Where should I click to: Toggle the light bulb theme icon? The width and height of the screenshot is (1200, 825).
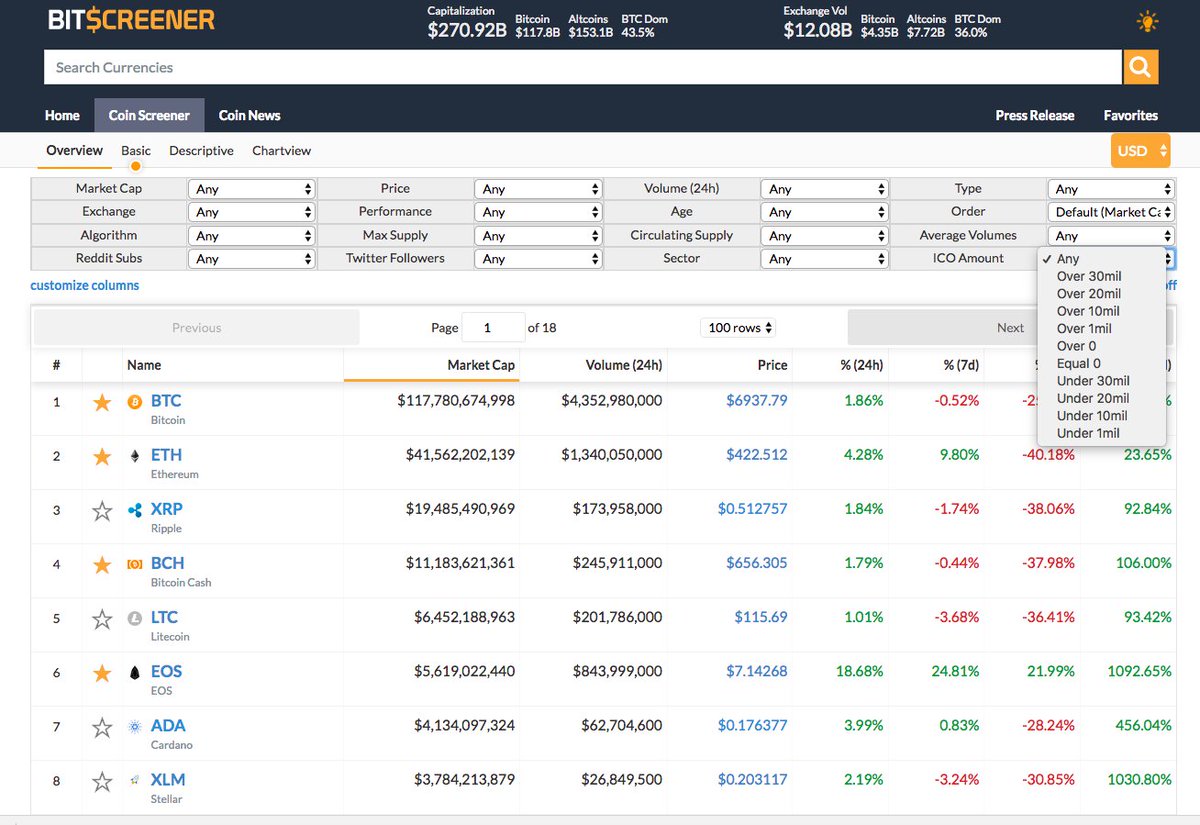[x=1147, y=21]
